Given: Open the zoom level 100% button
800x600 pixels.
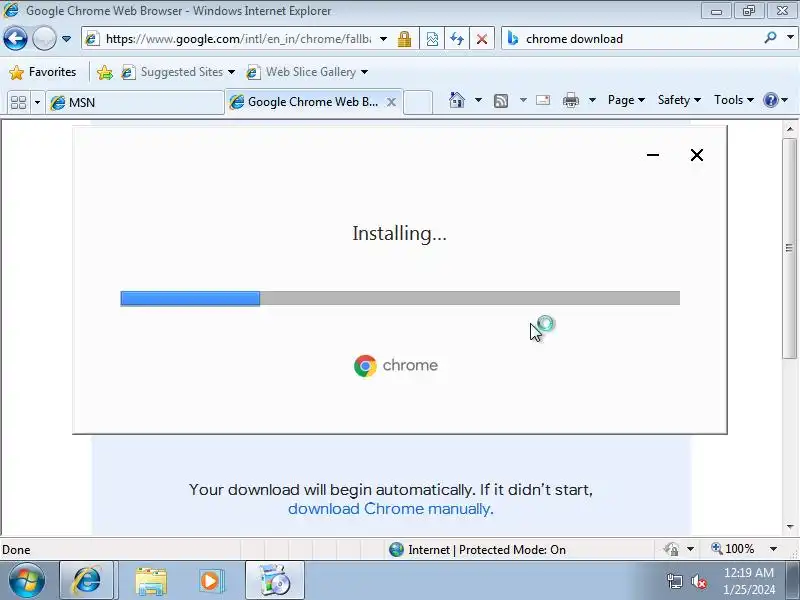Looking at the screenshot, I should click(x=733, y=549).
